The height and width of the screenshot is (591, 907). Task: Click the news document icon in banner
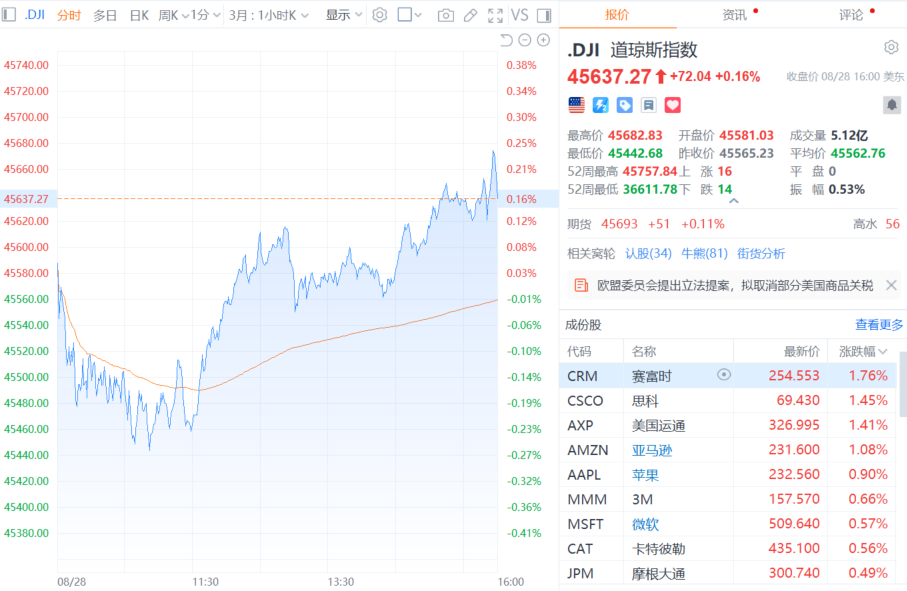(581, 285)
